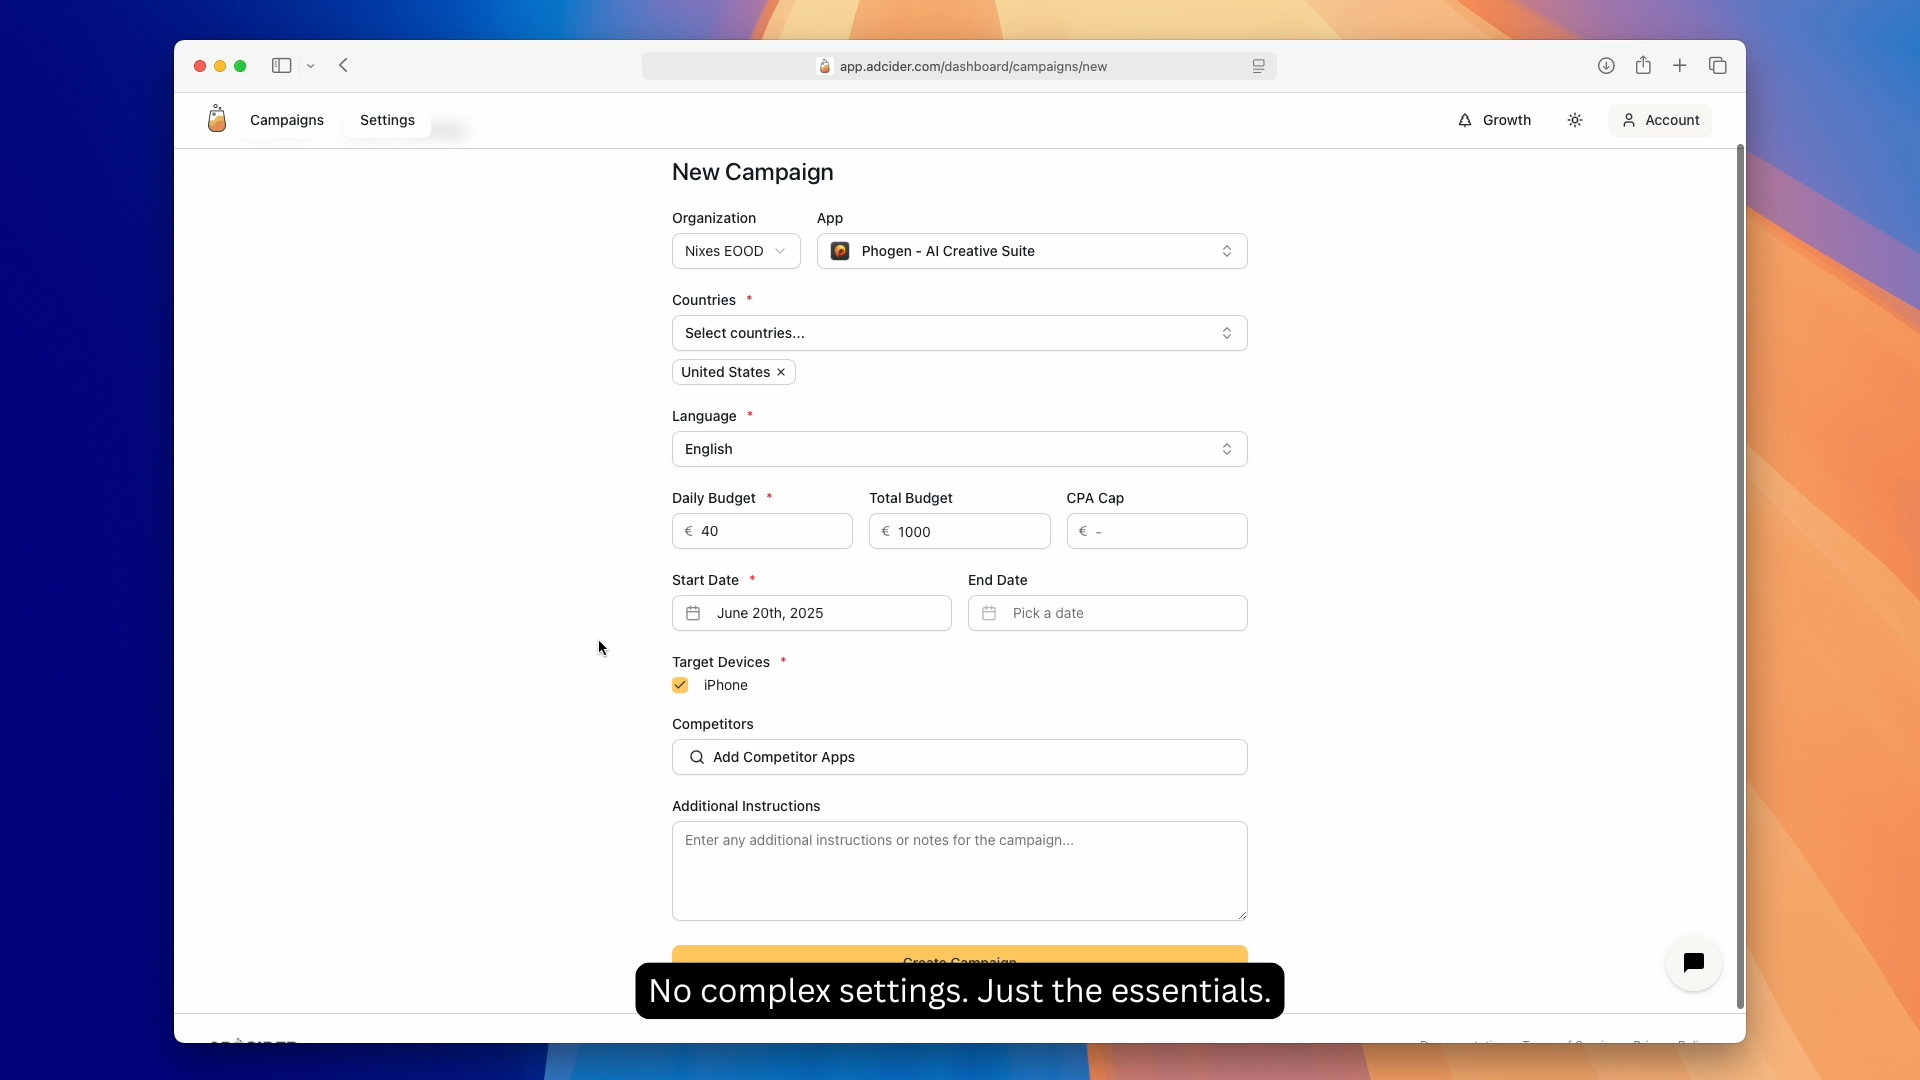Show Safari downloads
The width and height of the screenshot is (1920, 1080).
click(1606, 66)
